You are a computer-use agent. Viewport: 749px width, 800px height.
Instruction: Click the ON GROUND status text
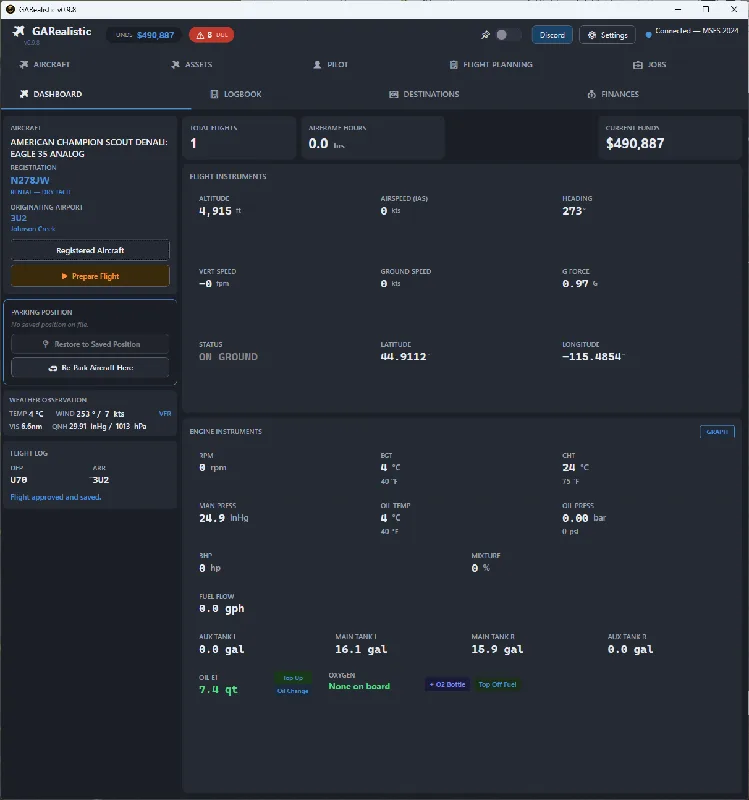228,357
